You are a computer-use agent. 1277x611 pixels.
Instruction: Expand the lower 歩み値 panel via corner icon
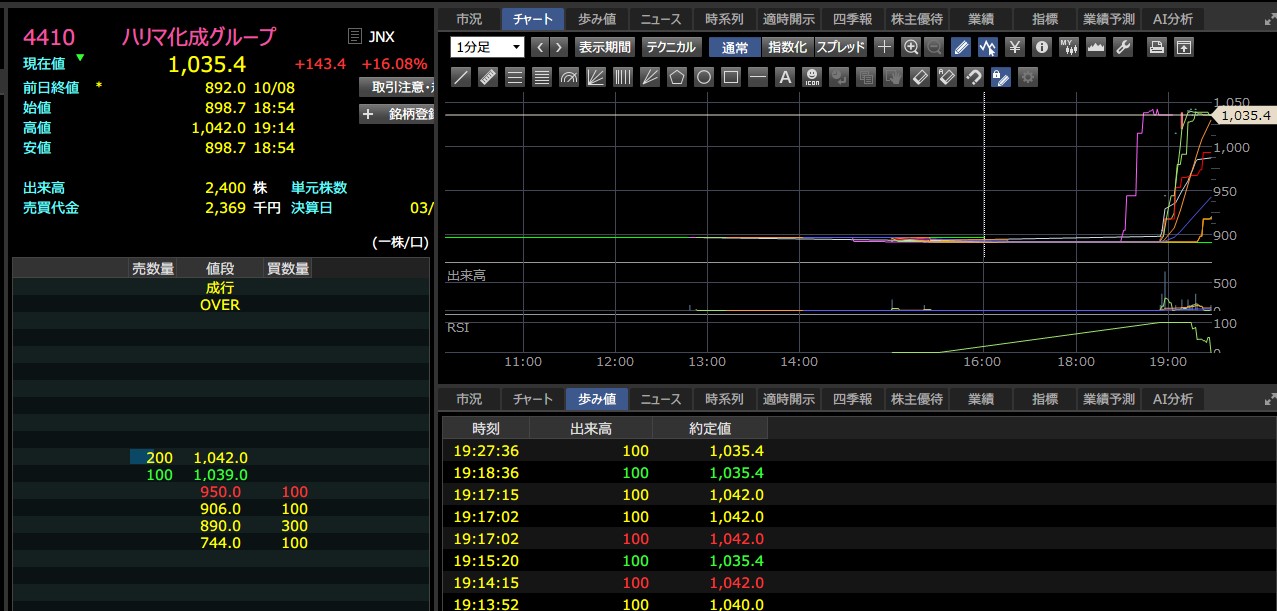1270,399
